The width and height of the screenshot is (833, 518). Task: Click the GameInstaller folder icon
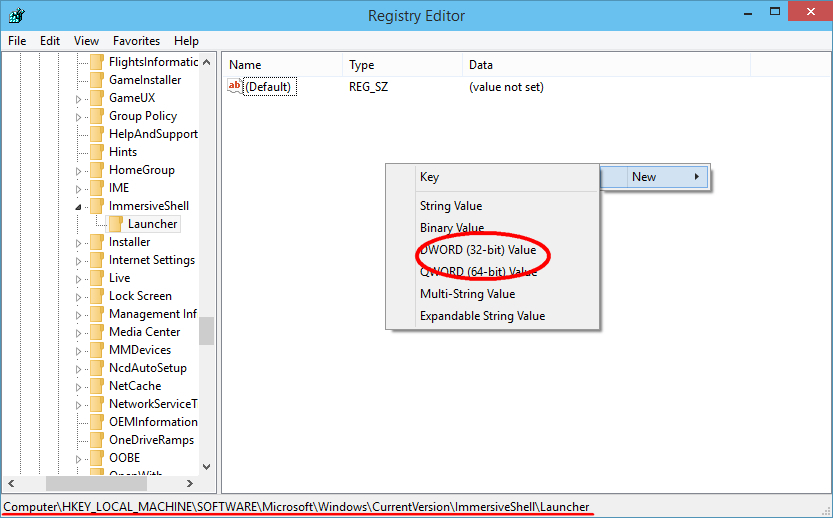(x=97, y=80)
